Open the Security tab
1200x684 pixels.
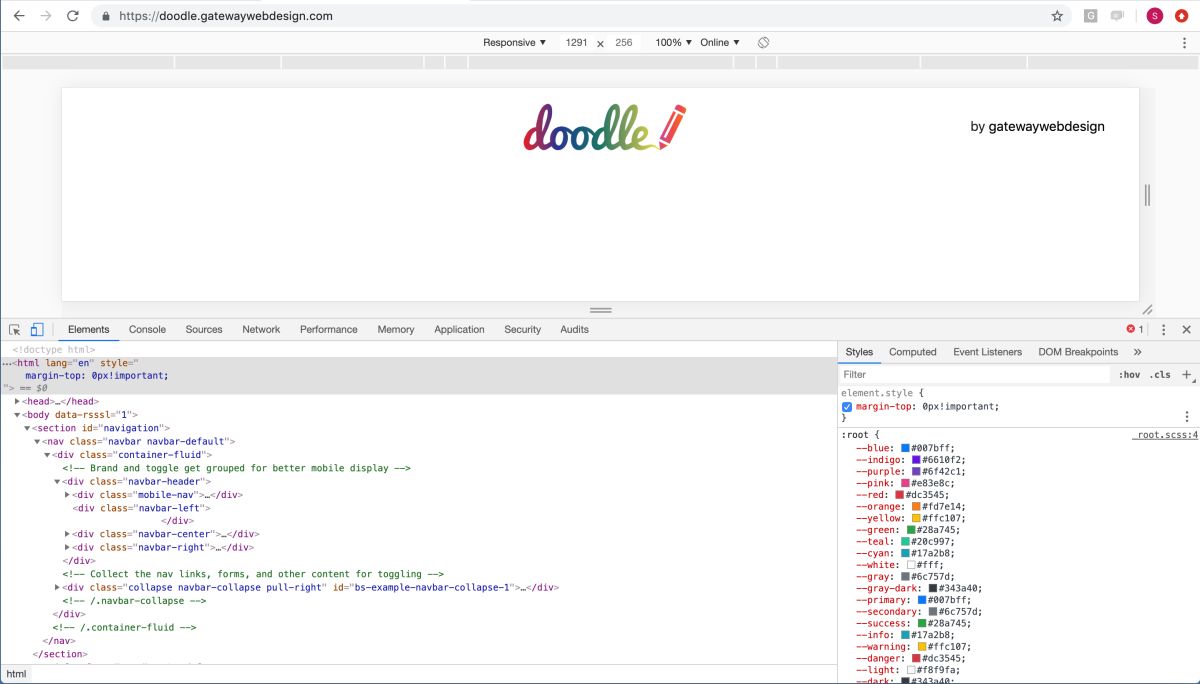(x=522, y=329)
